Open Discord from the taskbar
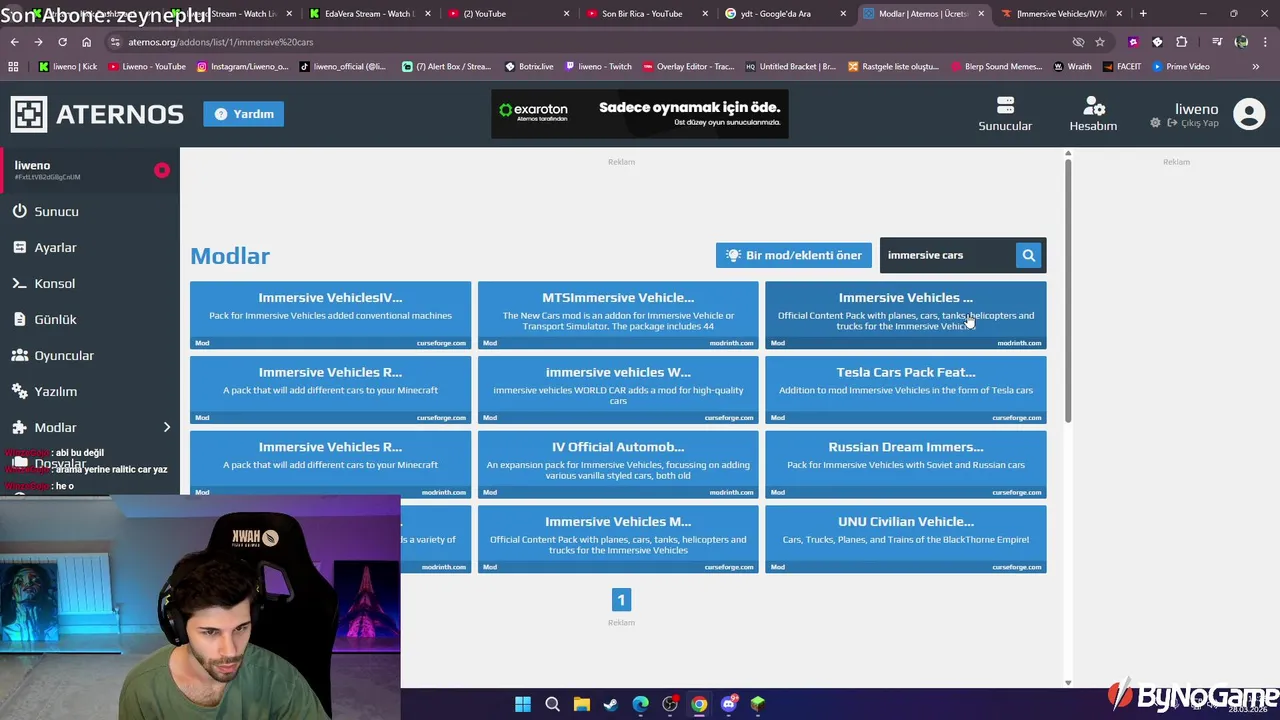Screen dimensions: 1280x720 (729, 704)
